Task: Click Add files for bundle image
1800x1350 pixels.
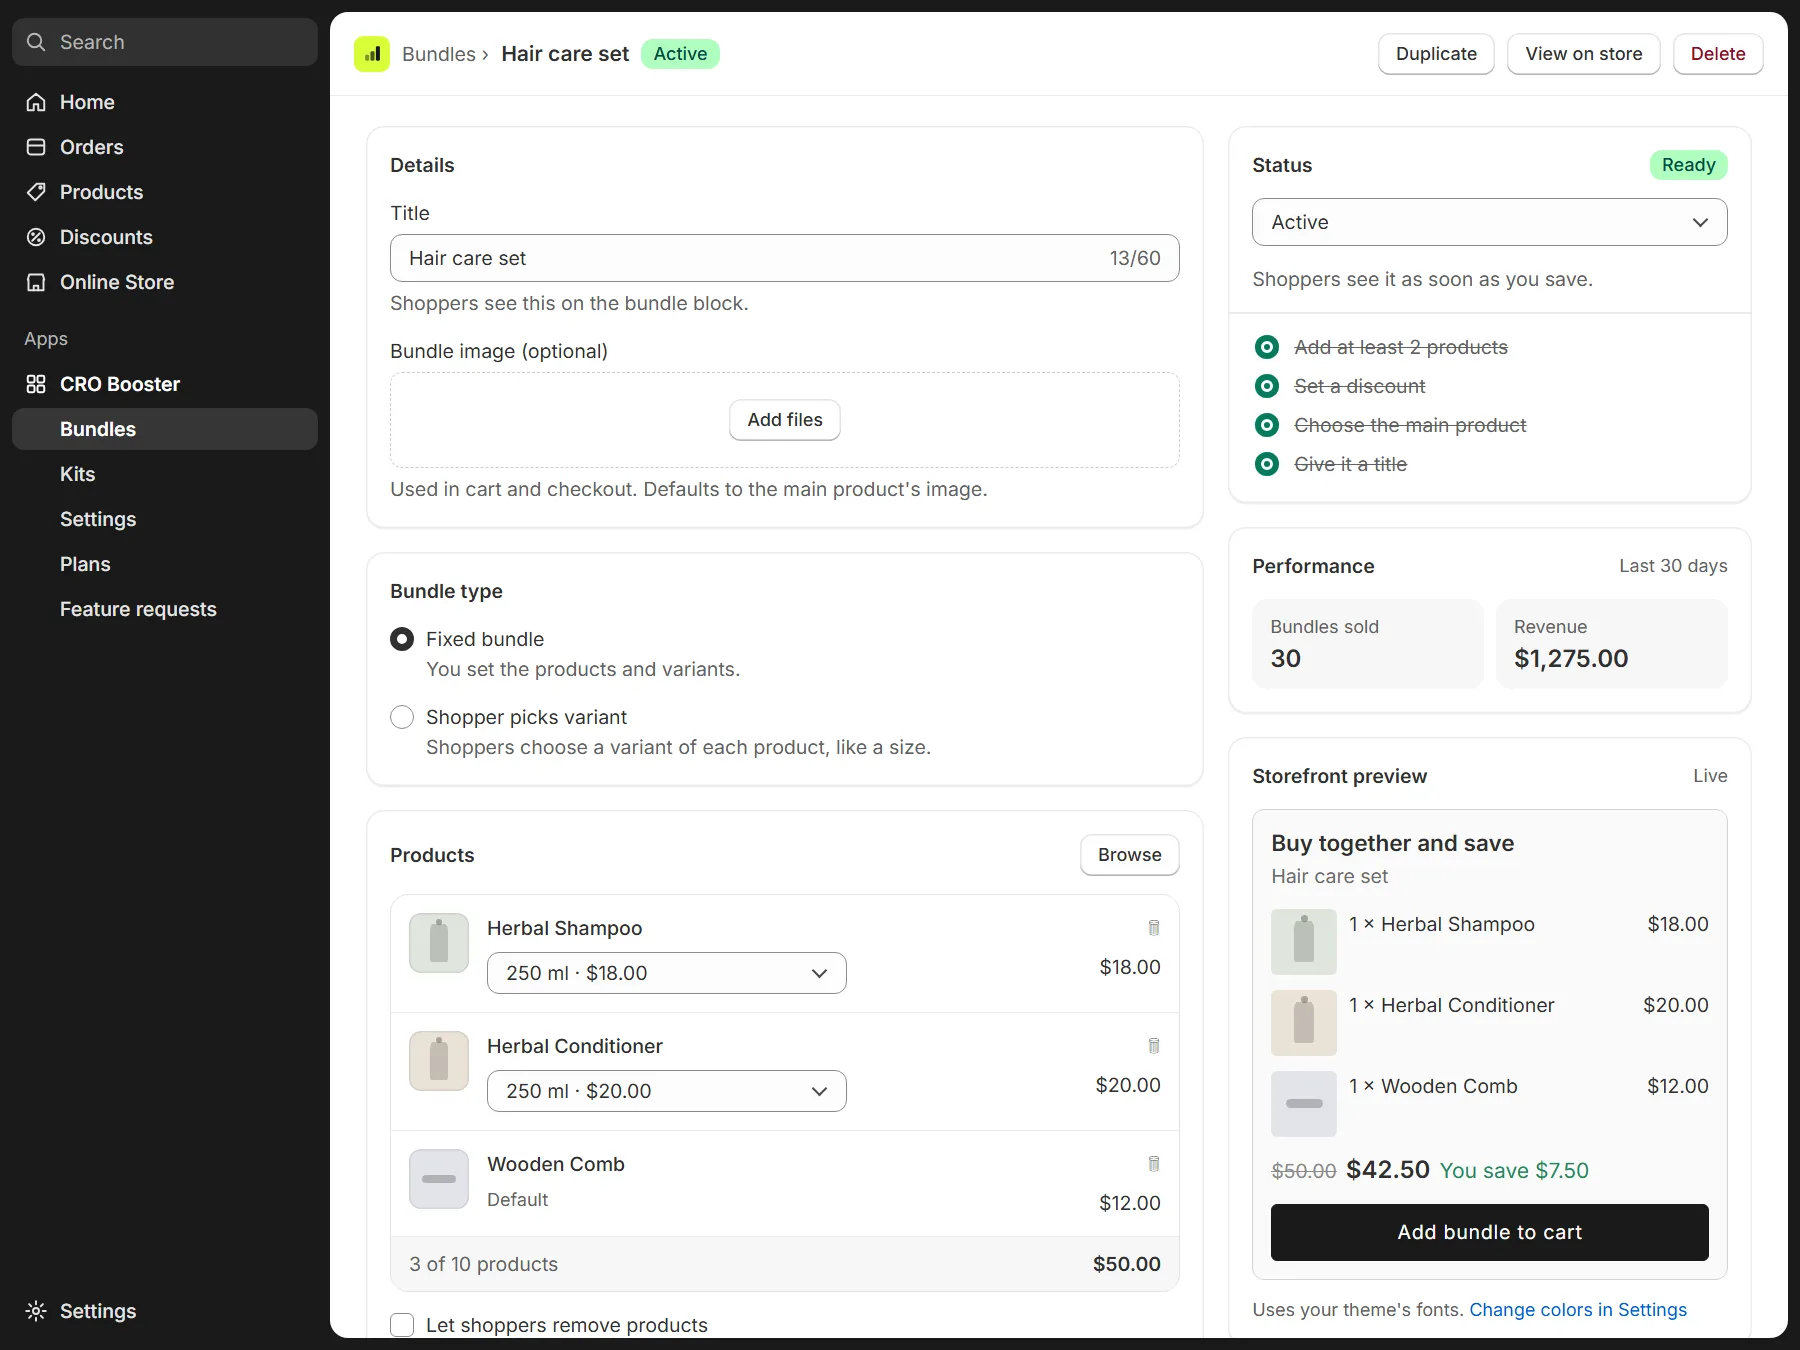Action: coord(785,420)
